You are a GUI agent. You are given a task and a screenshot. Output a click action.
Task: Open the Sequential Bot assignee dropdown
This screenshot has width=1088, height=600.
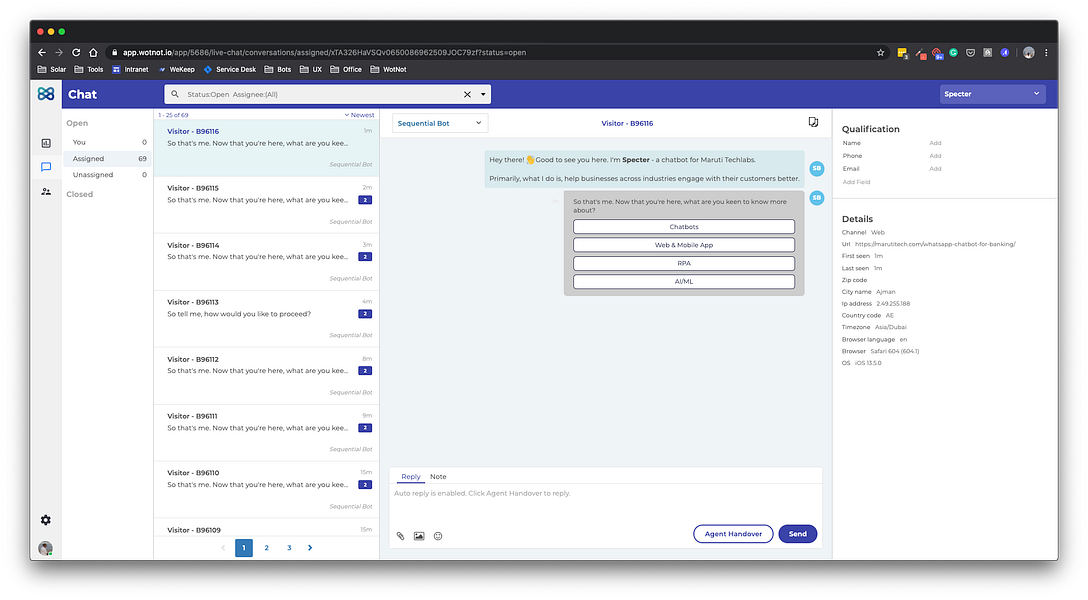click(x=439, y=123)
